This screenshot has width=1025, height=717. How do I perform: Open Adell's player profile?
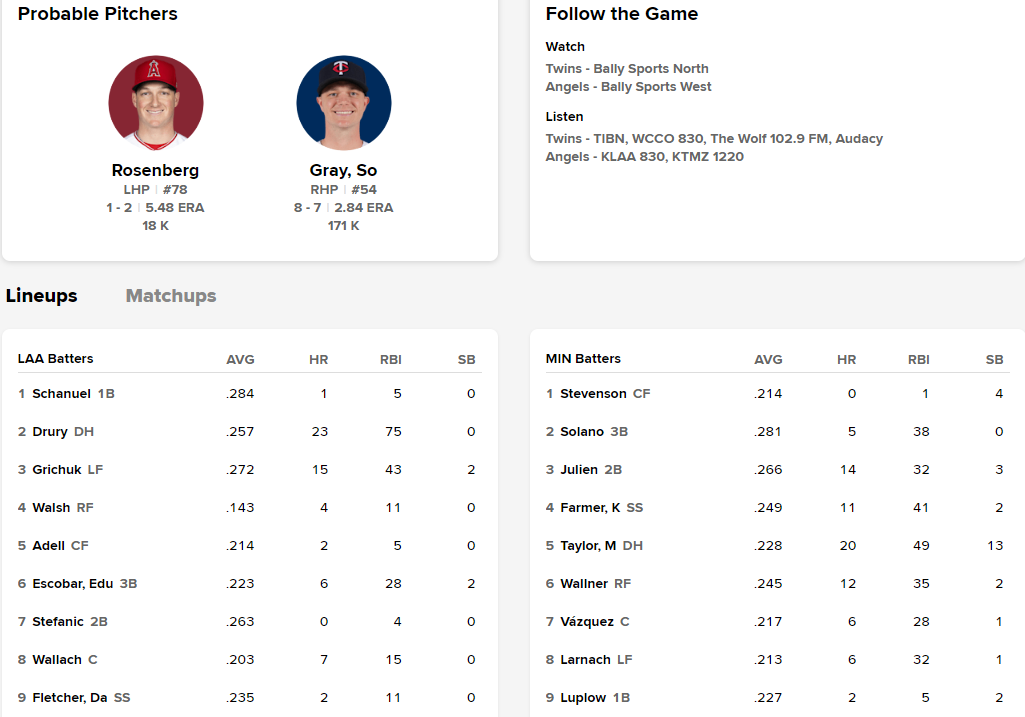pos(48,546)
